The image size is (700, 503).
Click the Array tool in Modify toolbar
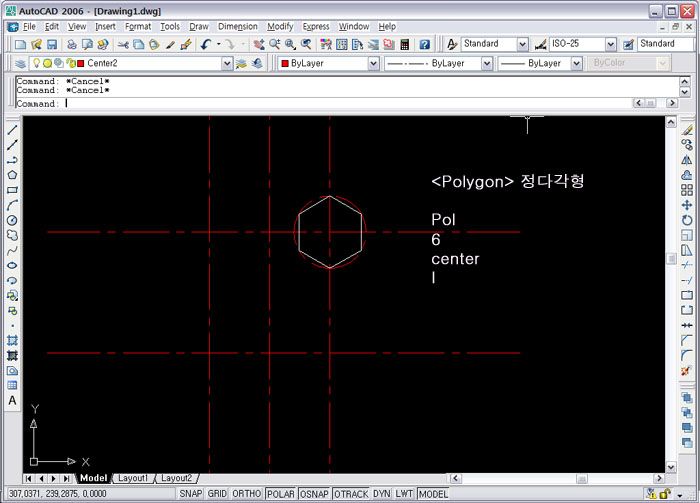(x=687, y=190)
